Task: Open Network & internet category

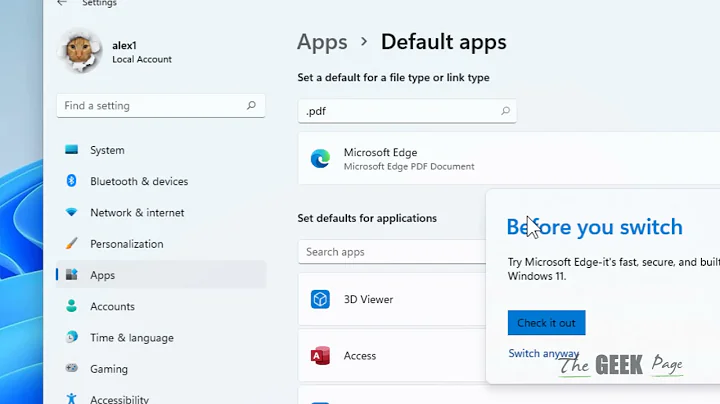Action: [x=161, y=213]
